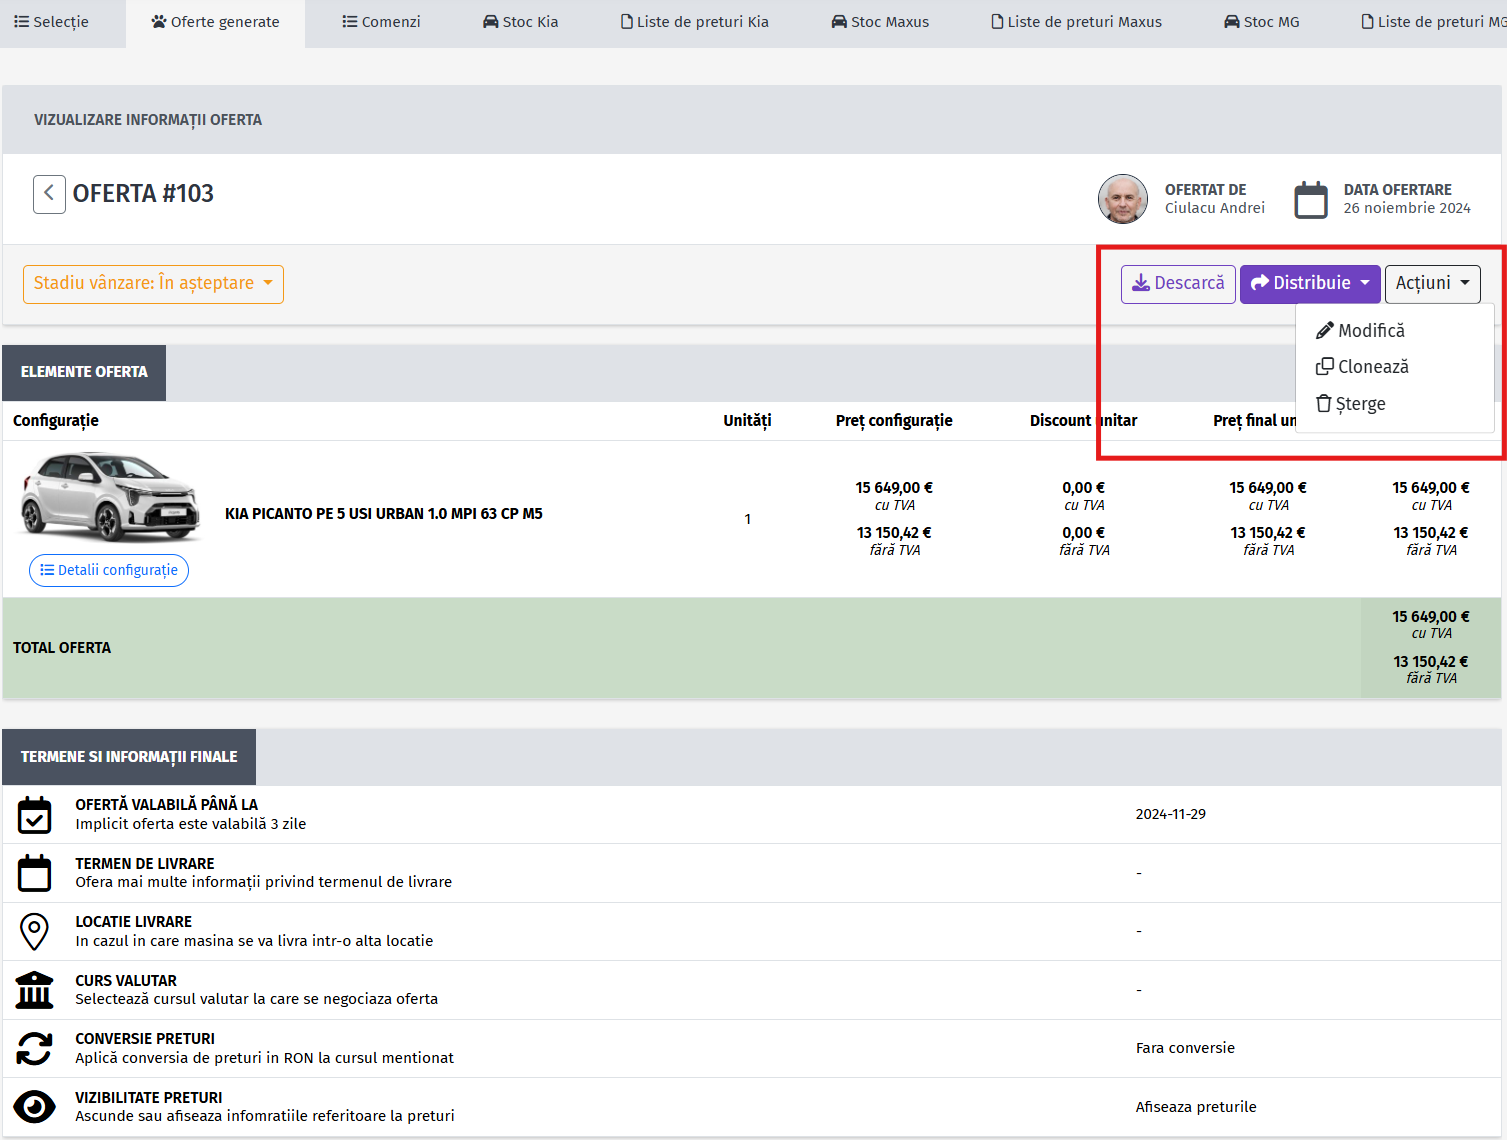Image resolution: width=1507 pixels, height=1140 pixels.
Task: Click the CONVERSIE PRETURI label
Action: click(145, 1039)
